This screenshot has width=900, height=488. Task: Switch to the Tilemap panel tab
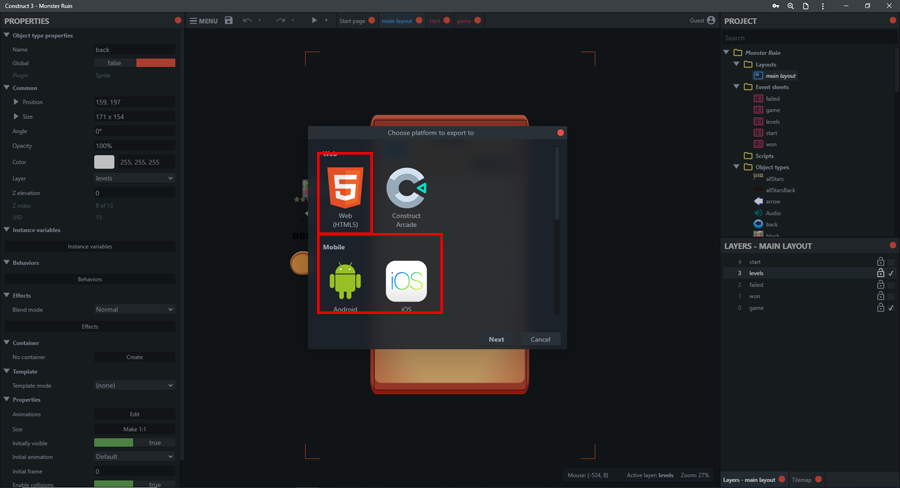[802, 480]
